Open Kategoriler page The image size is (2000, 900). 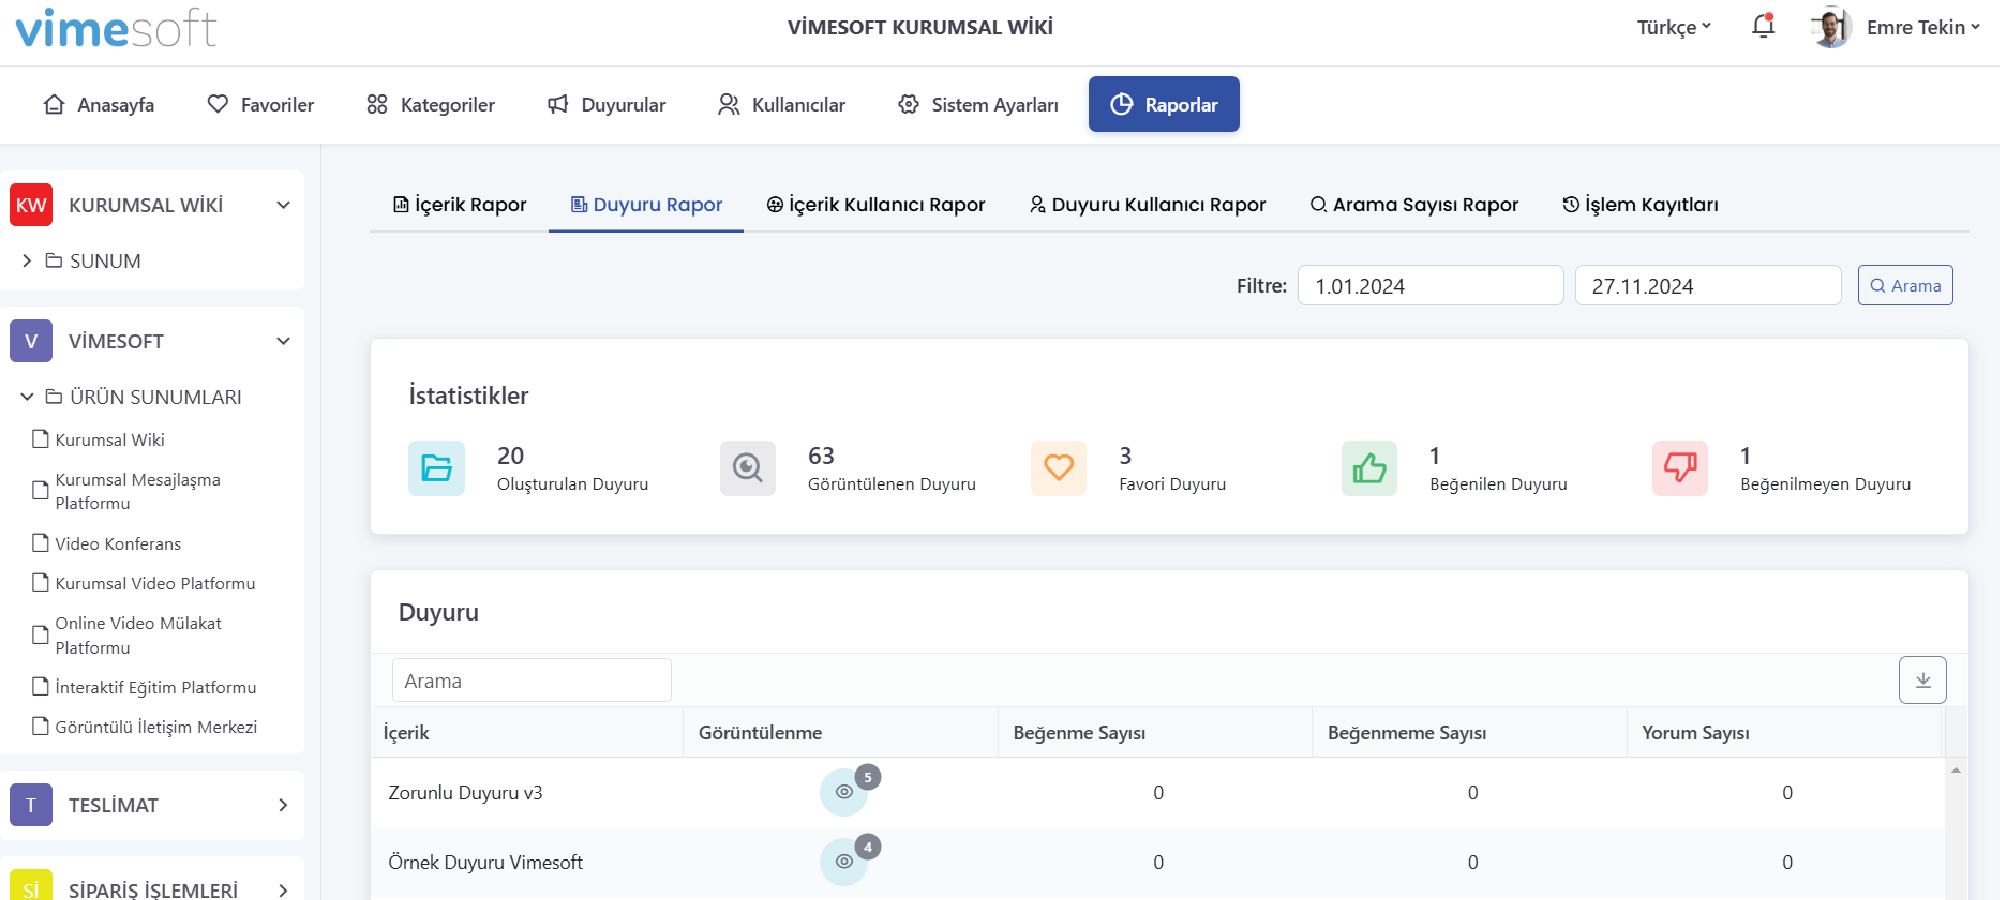coord(430,105)
